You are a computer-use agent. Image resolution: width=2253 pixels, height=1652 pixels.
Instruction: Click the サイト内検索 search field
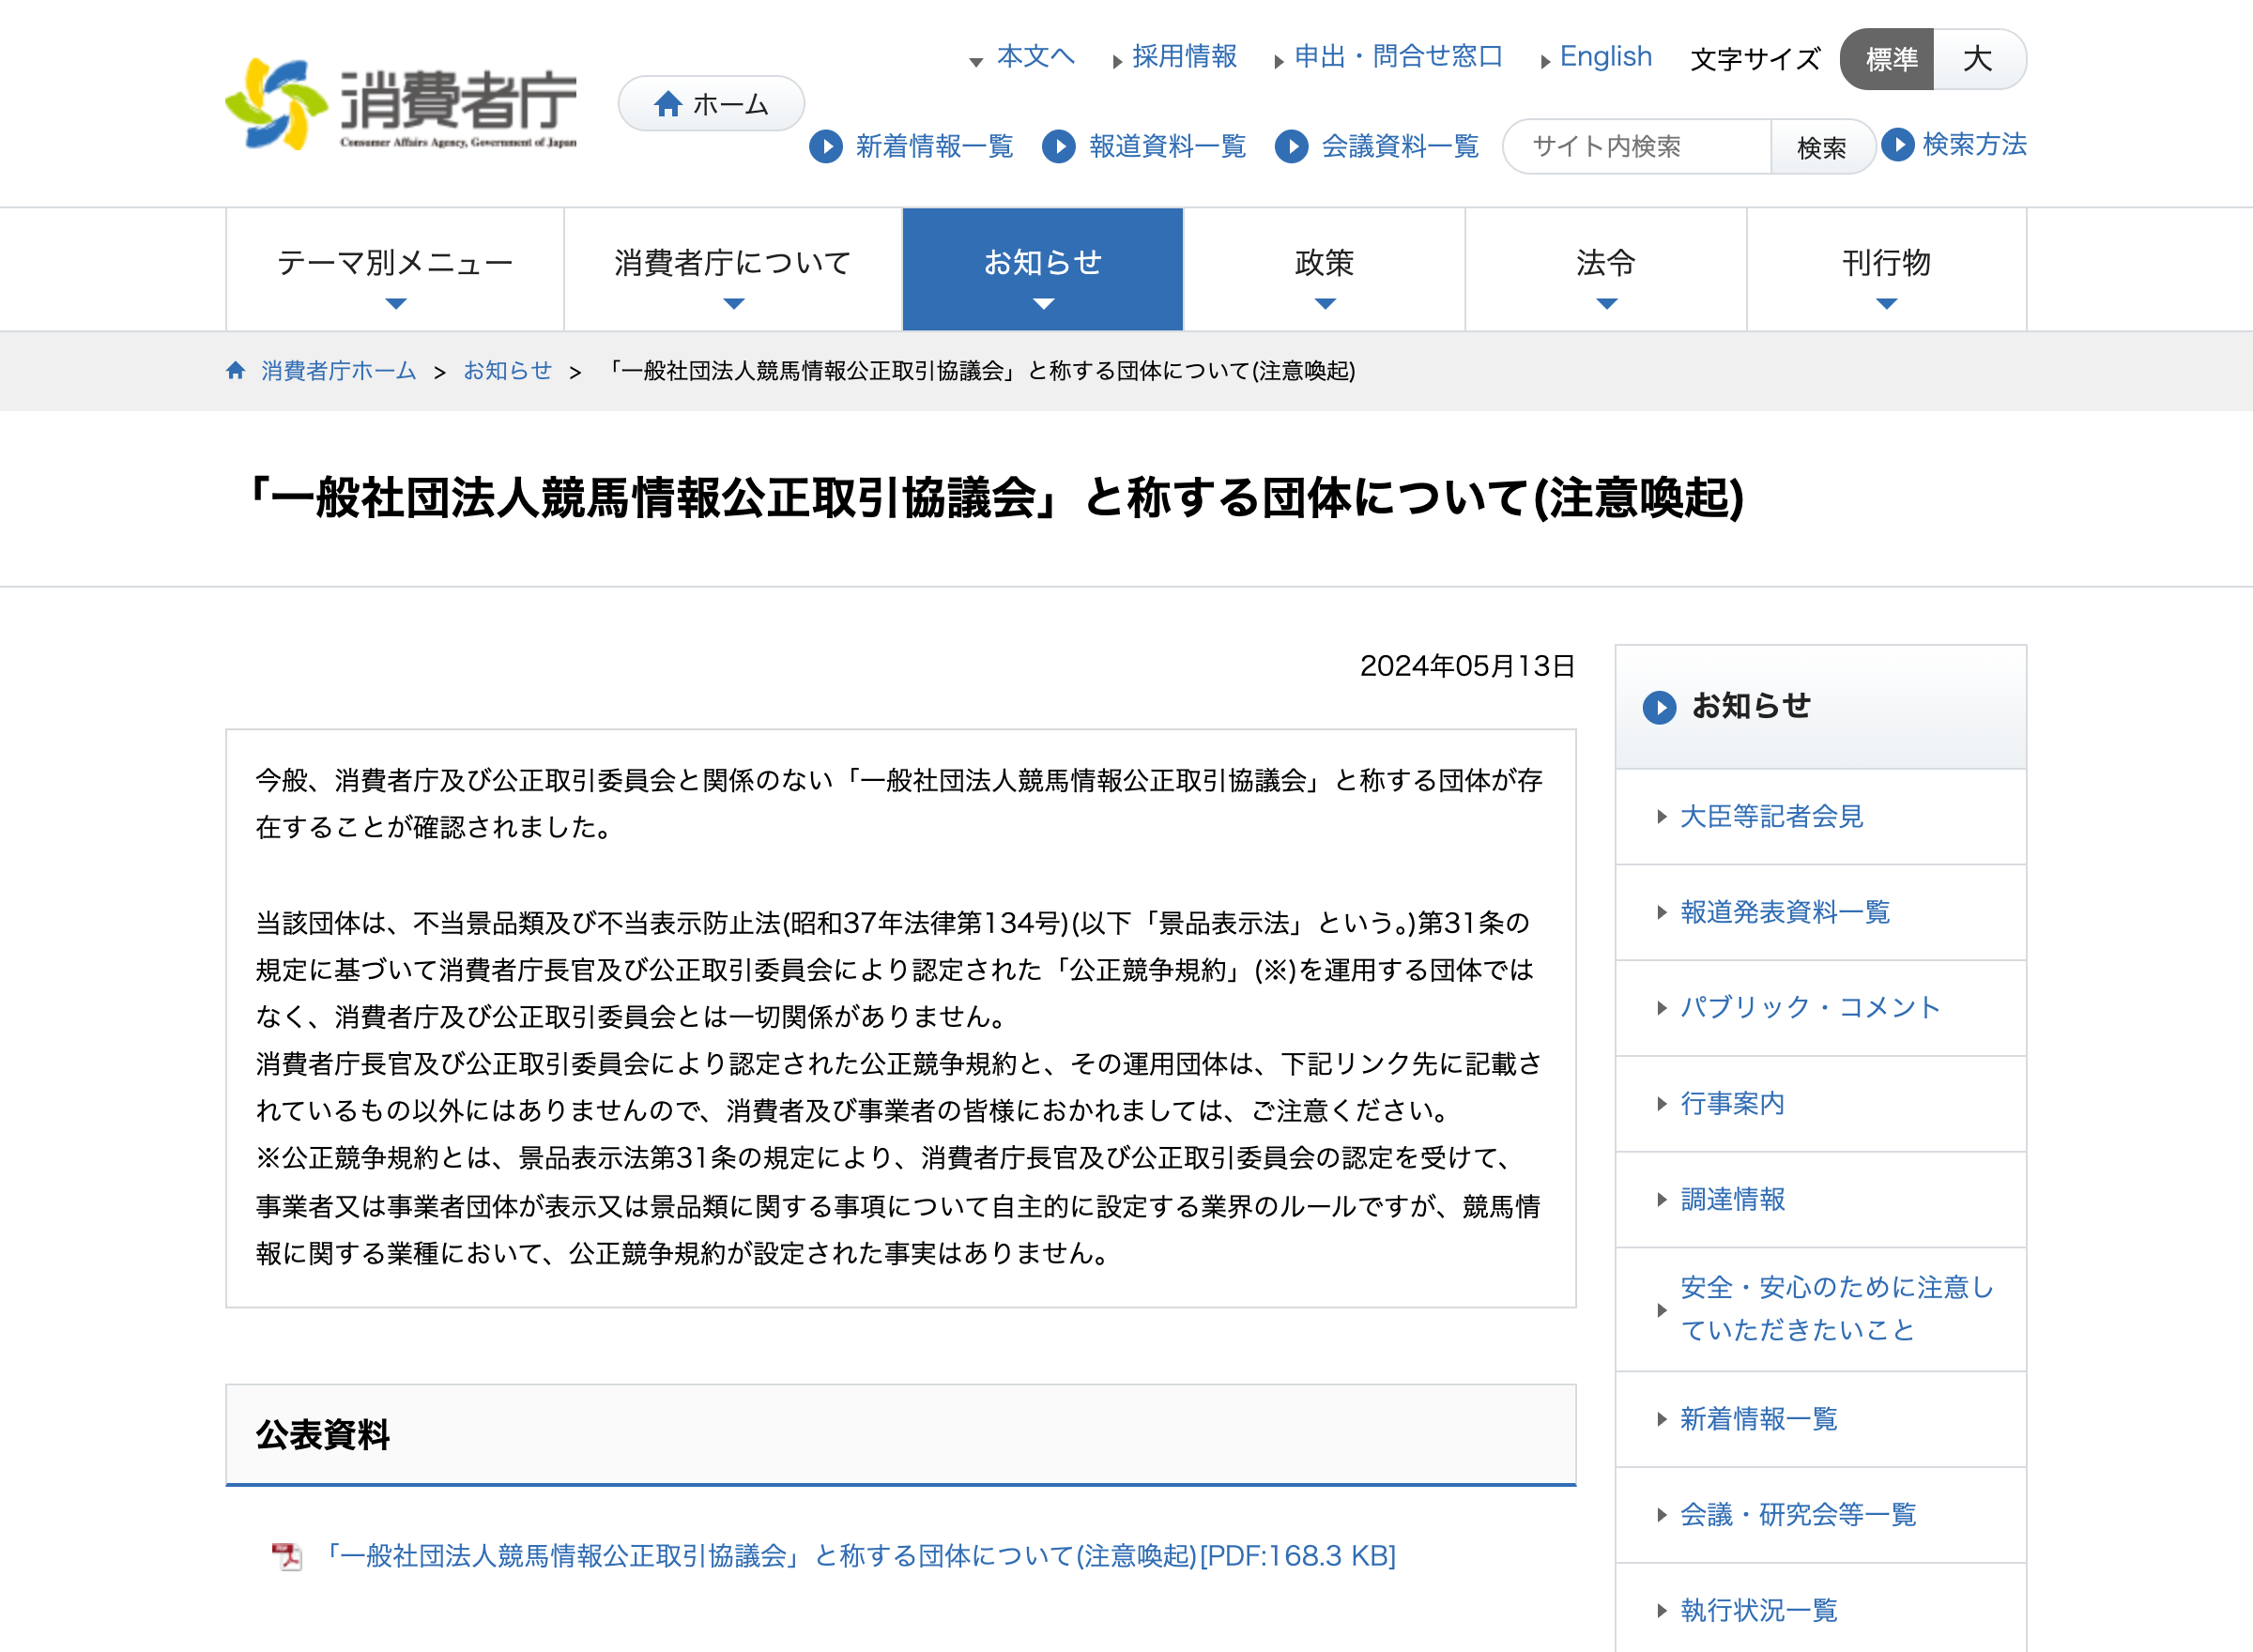point(1637,147)
